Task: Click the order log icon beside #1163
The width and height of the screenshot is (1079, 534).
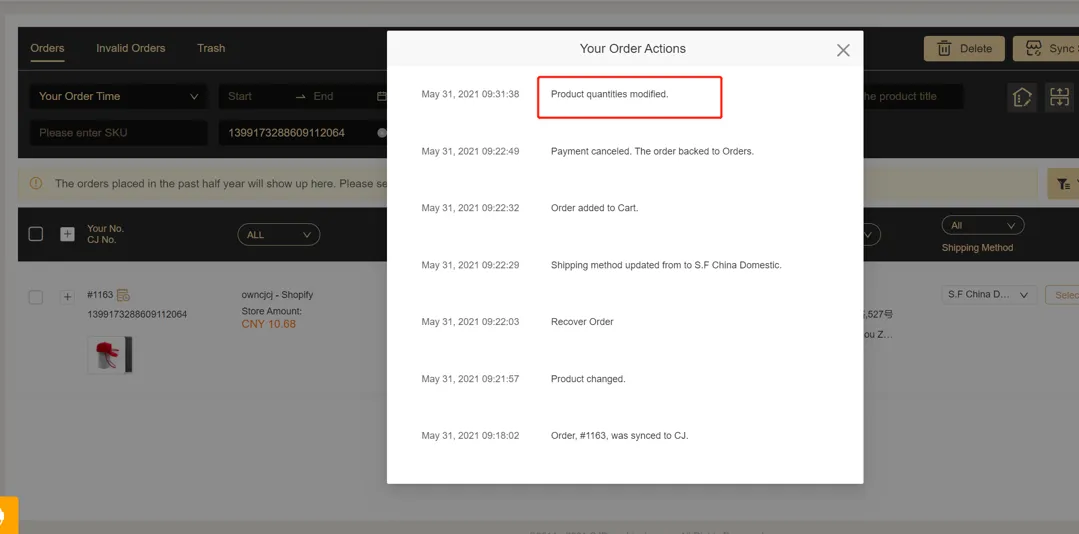Action: point(124,295)
